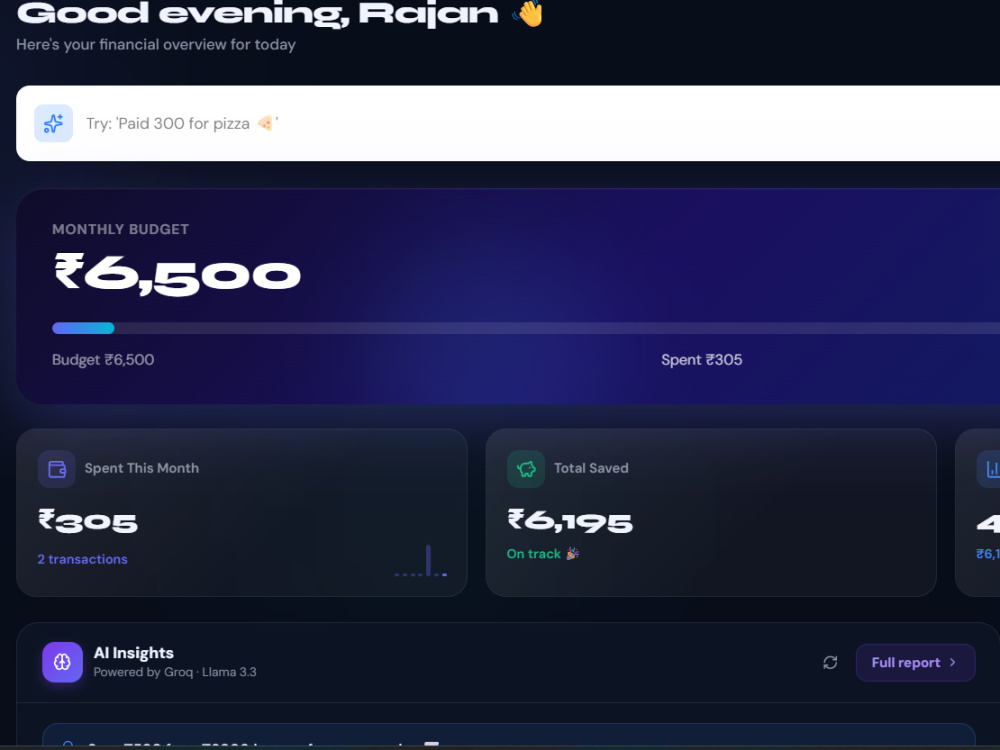Screen dimensions: 1000x750
Task: Click the piggy bank icon on Total Saved
Action: (x=526, y=469)
